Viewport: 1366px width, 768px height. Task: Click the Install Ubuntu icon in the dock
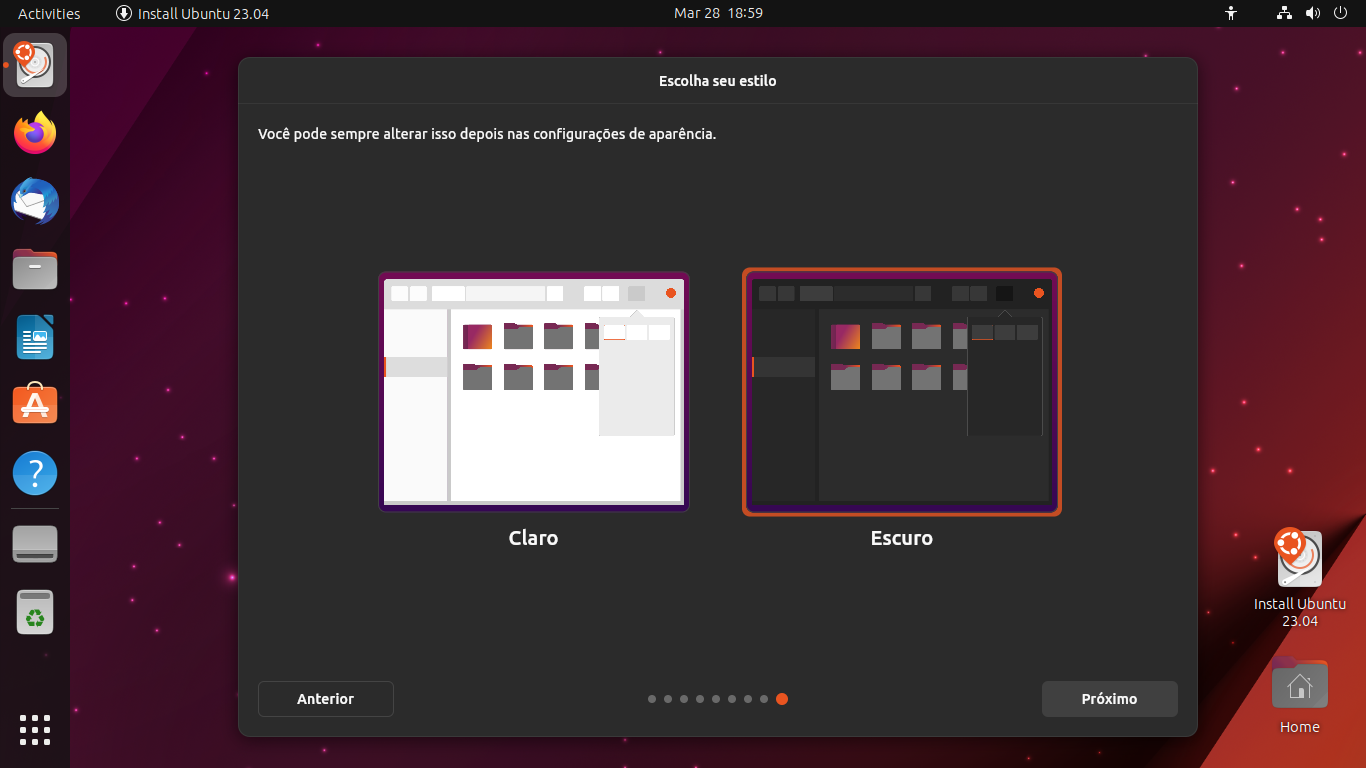pos(34,64)
